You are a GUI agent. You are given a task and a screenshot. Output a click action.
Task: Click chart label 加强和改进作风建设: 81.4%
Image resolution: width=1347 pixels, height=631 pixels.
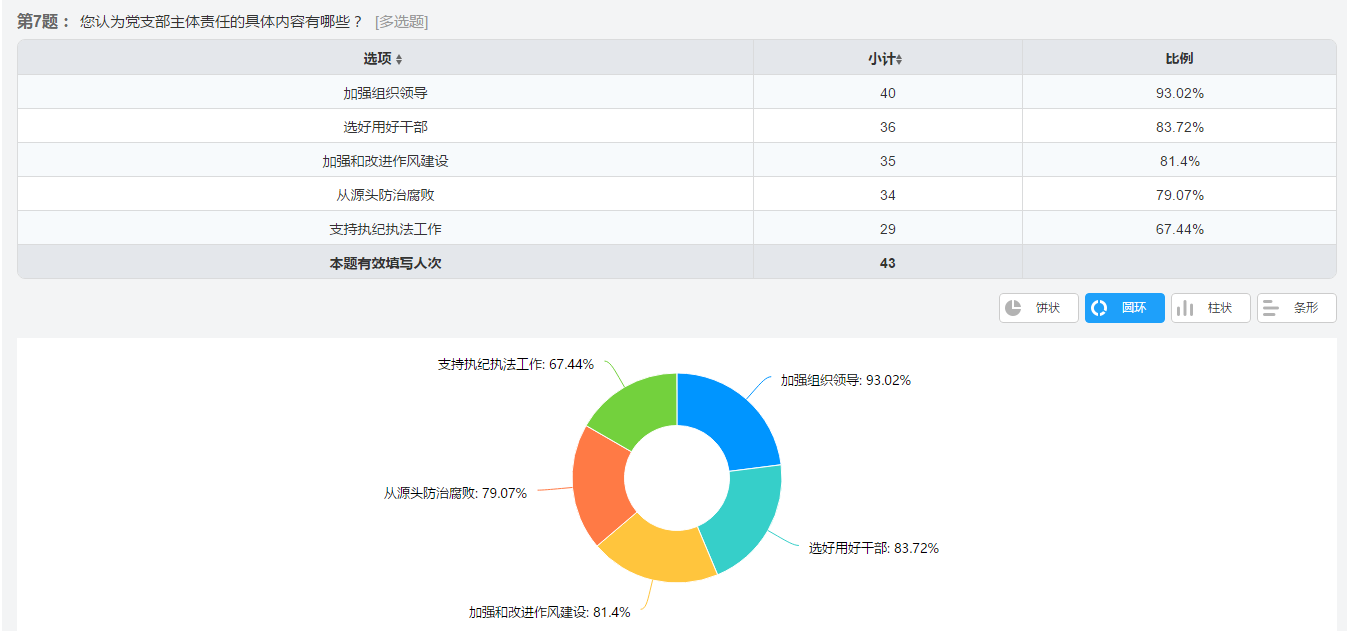(549, 612)
